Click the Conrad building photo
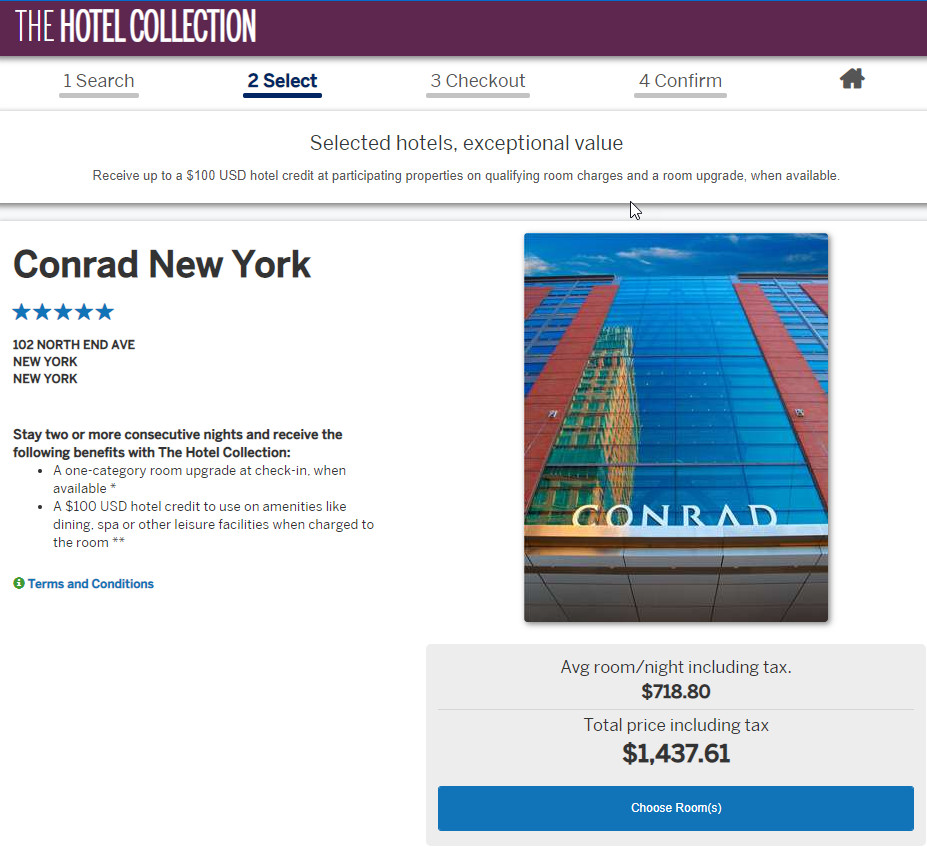 (675, 427)
